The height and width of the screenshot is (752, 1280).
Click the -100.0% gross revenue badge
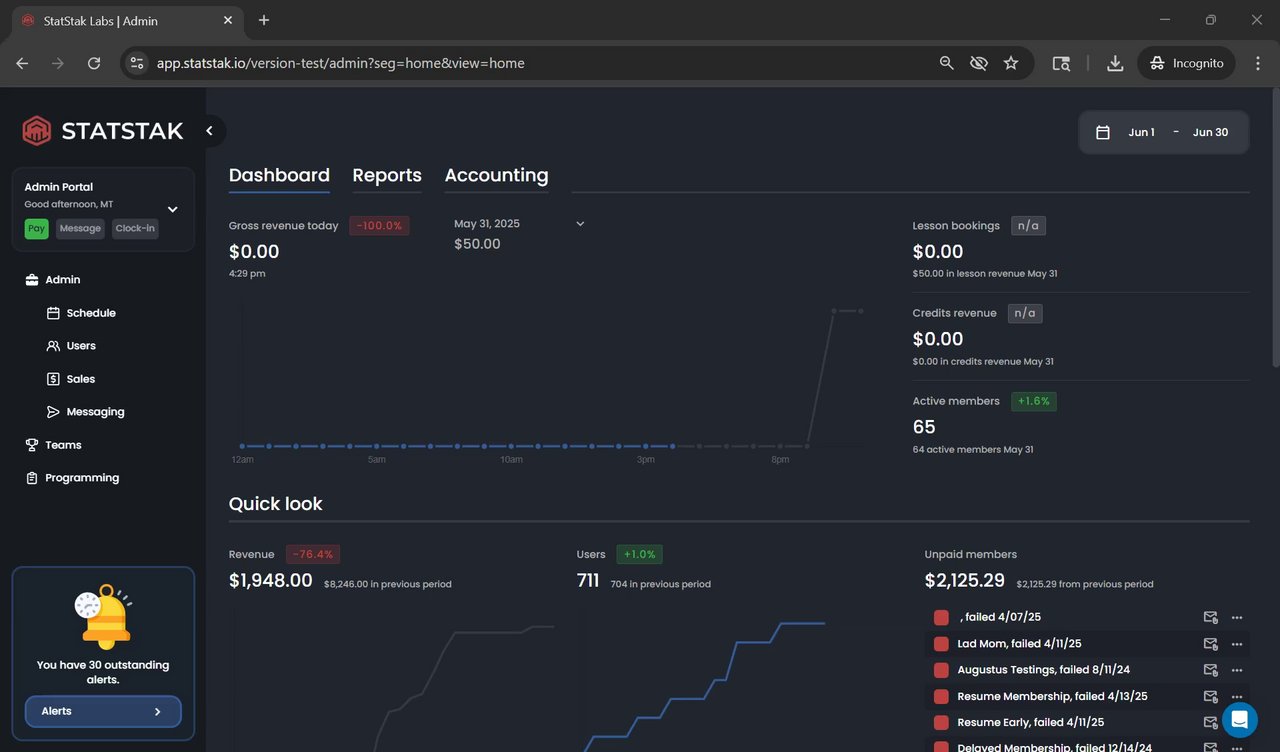(x=379, y=226)
